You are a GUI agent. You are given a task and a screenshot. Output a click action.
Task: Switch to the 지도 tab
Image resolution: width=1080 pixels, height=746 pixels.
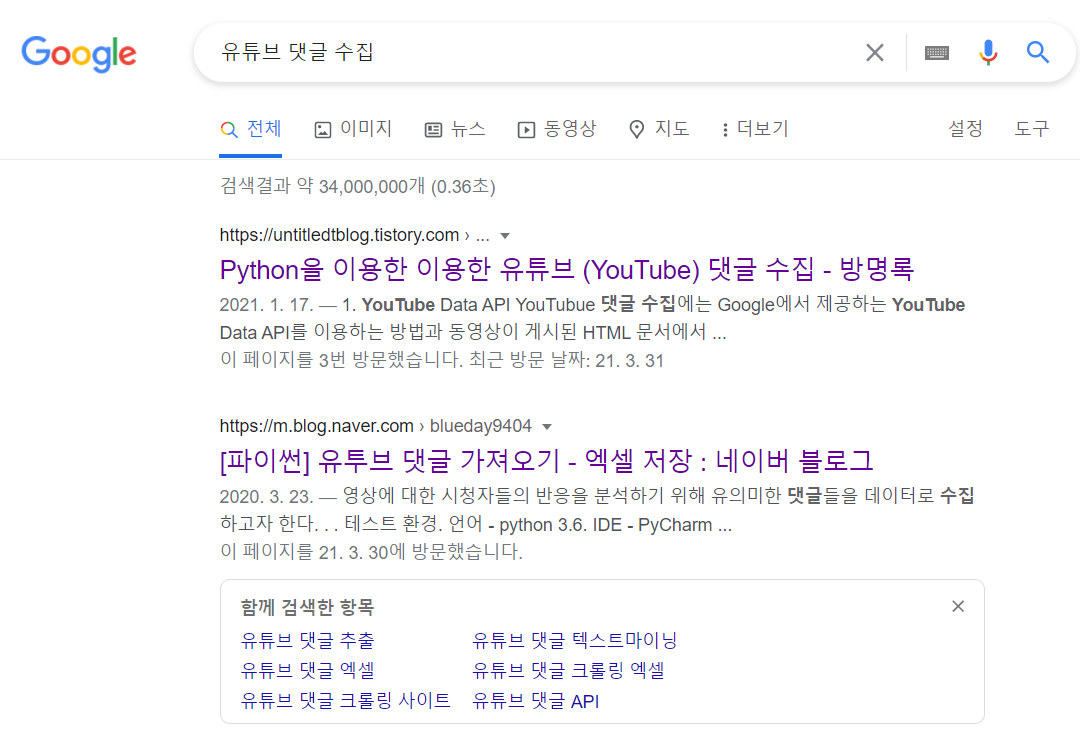click(659, 129)
